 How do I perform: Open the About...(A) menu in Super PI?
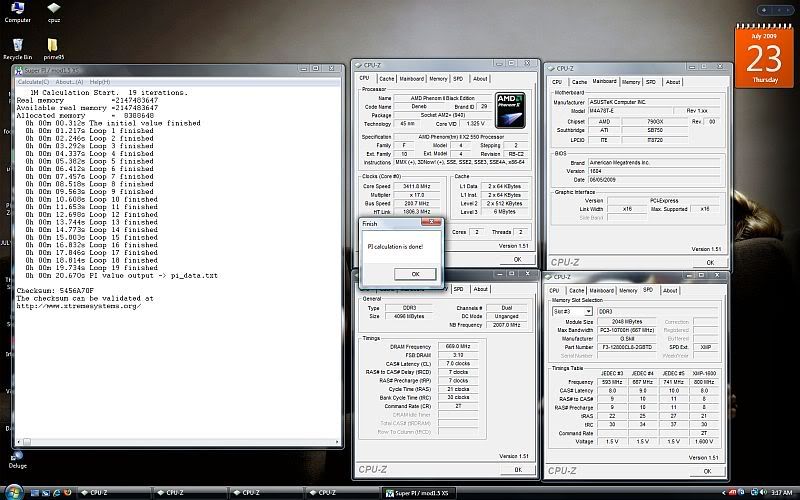click(71, 81)
